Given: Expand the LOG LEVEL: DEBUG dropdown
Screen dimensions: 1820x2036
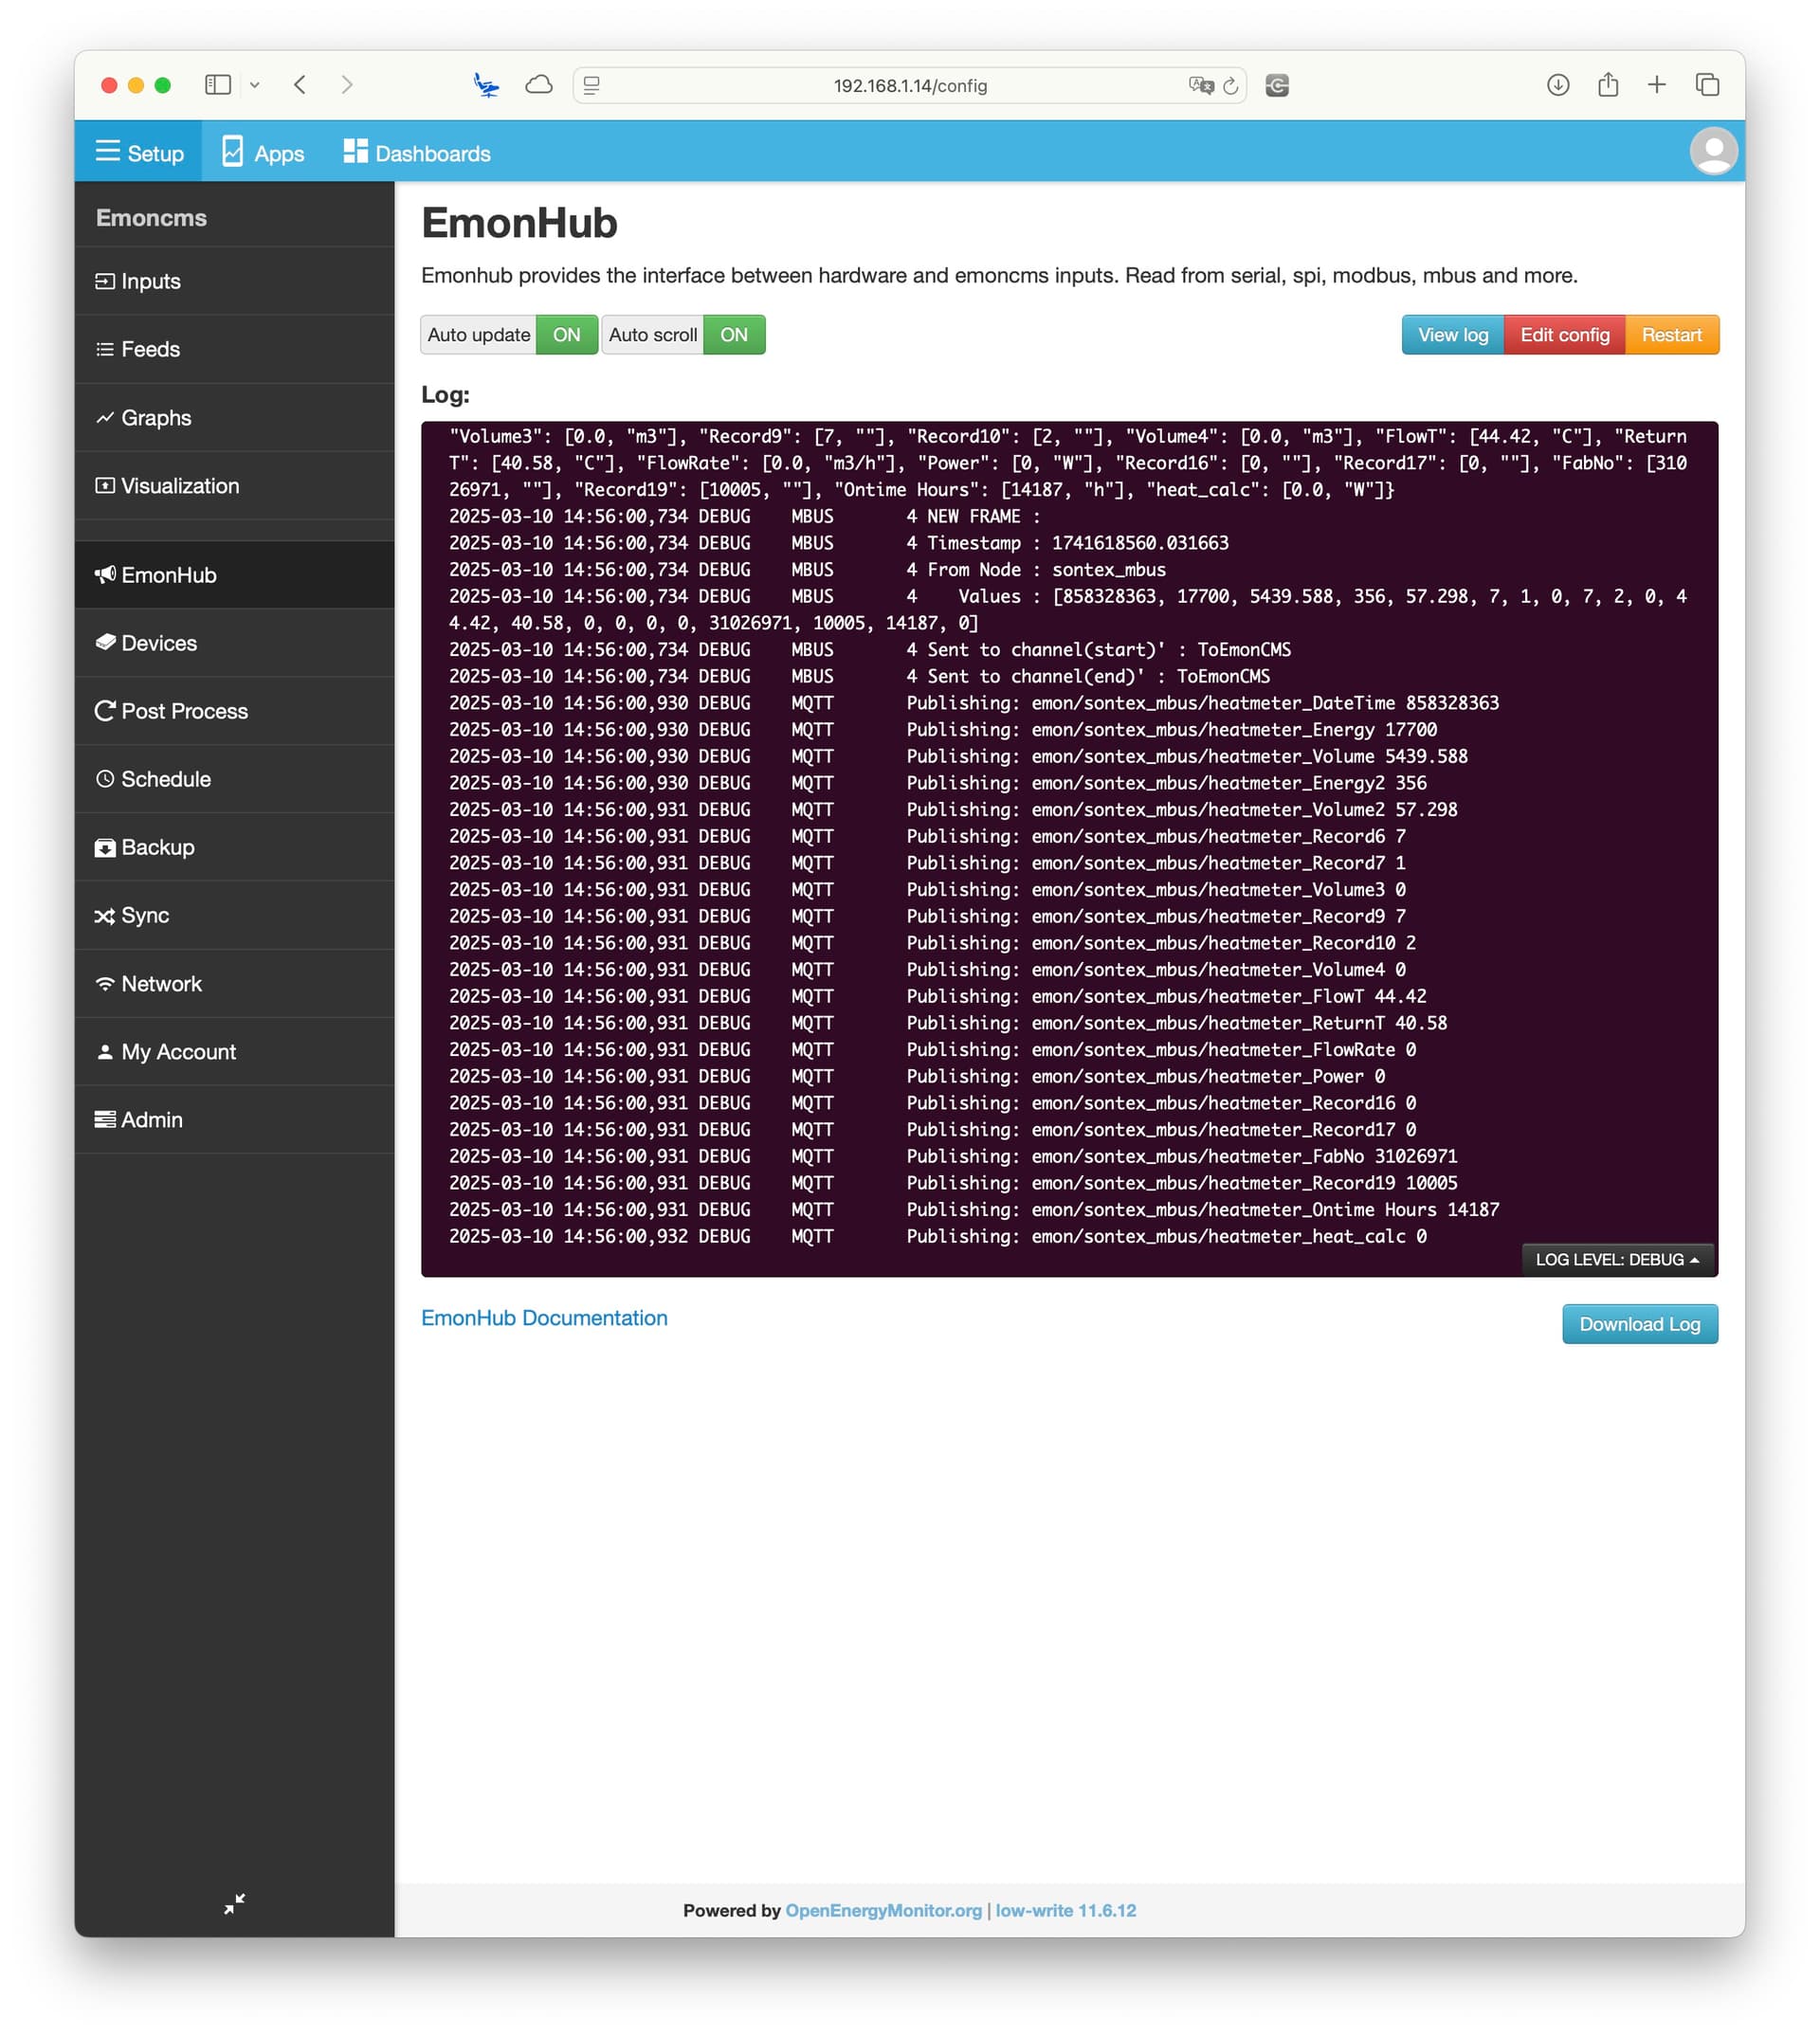Looking at the screenshot, I should click(x=1617, y=1259).
